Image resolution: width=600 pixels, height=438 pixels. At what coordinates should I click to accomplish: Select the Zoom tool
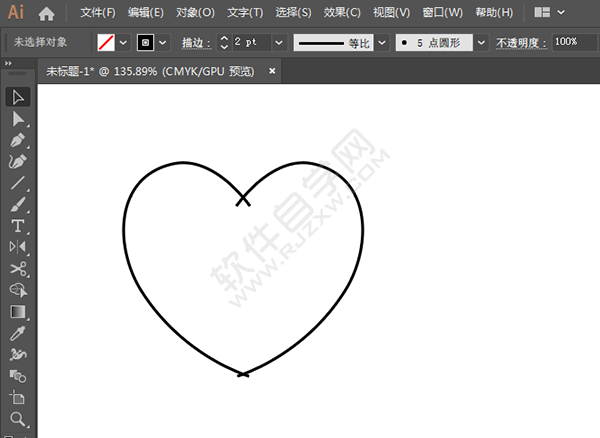point(18,419)
